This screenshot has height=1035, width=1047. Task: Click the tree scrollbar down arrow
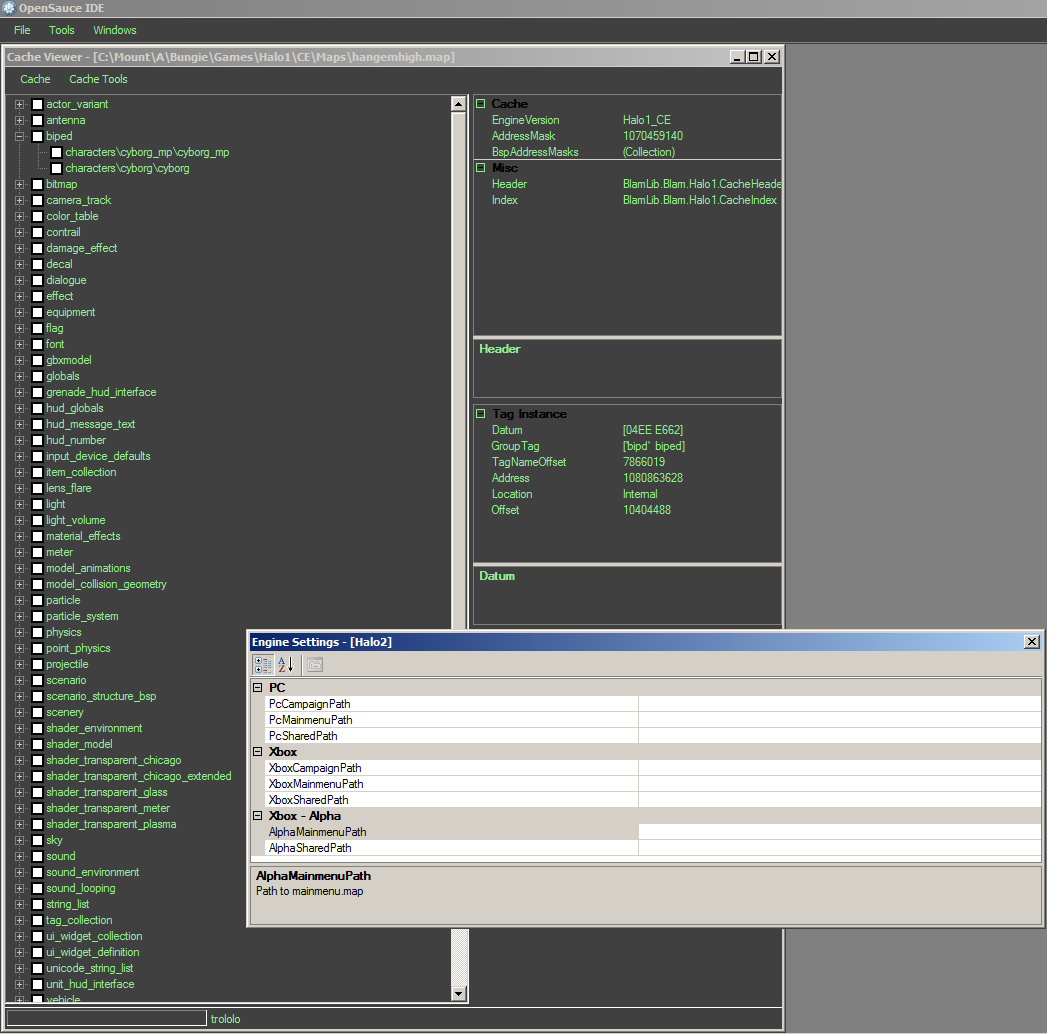(459, 994)
